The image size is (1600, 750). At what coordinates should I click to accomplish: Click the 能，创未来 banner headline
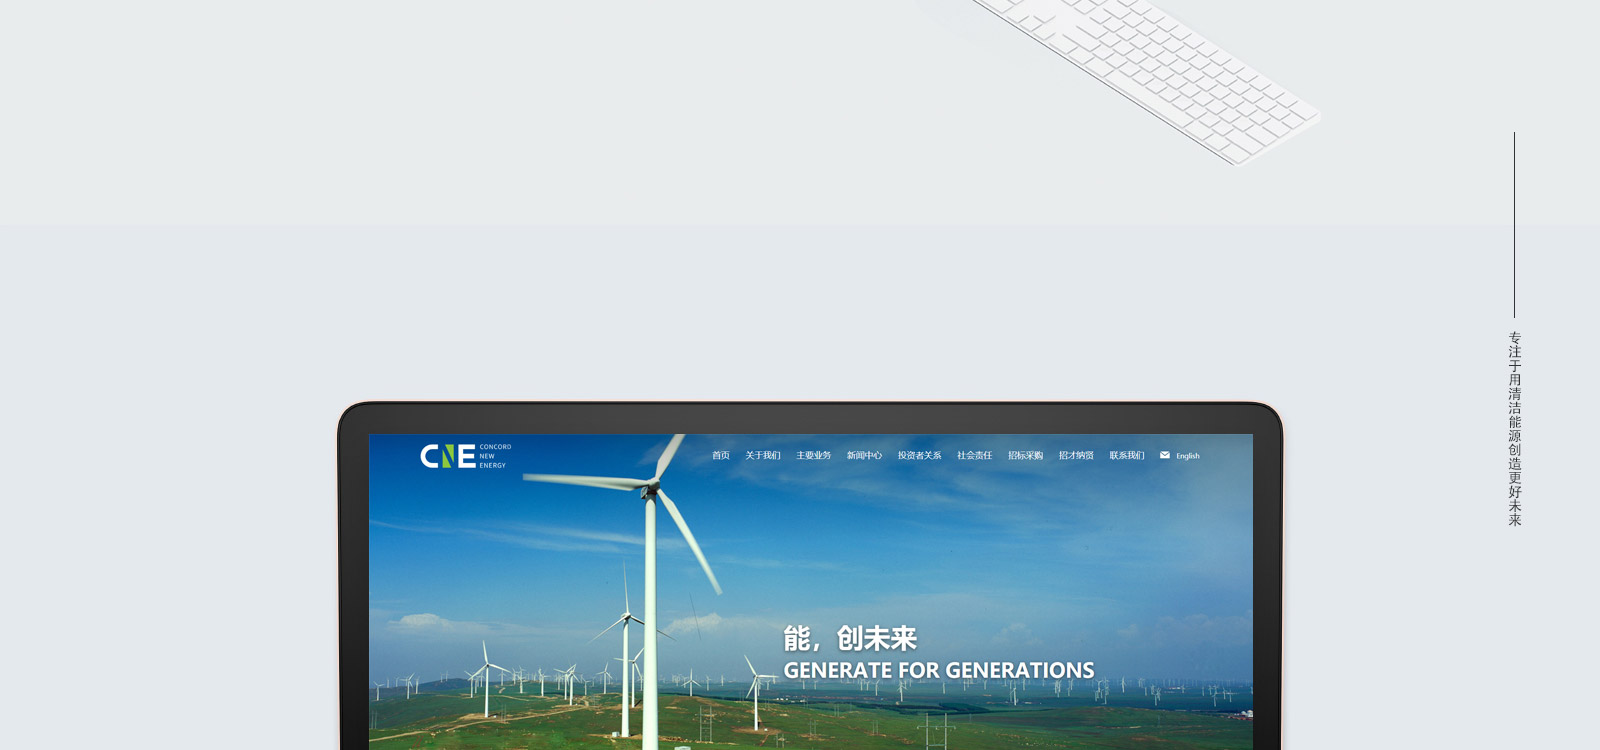coord(850,638)
